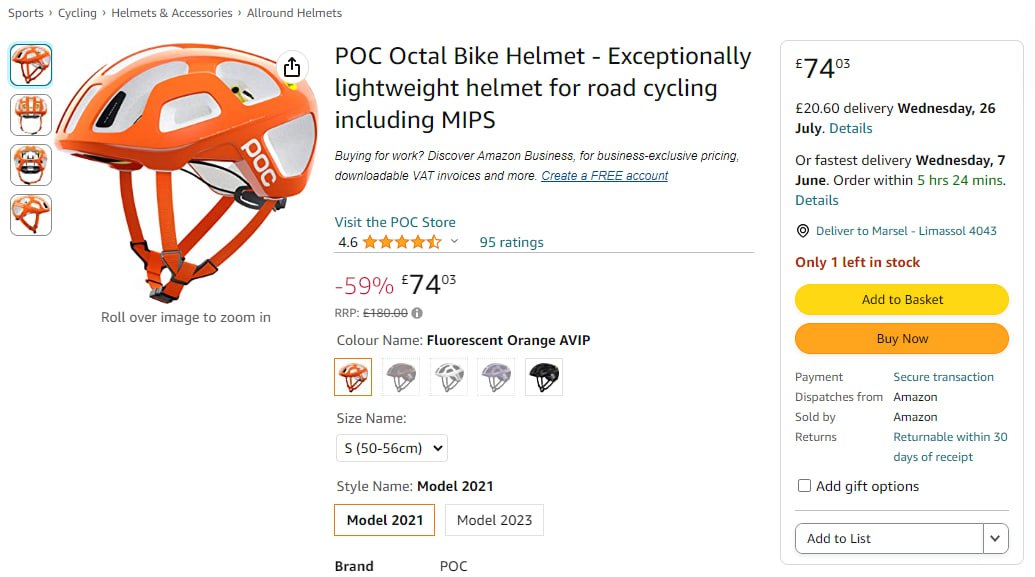Open the S (50-56cm) size dropdown

click(391, 448)
